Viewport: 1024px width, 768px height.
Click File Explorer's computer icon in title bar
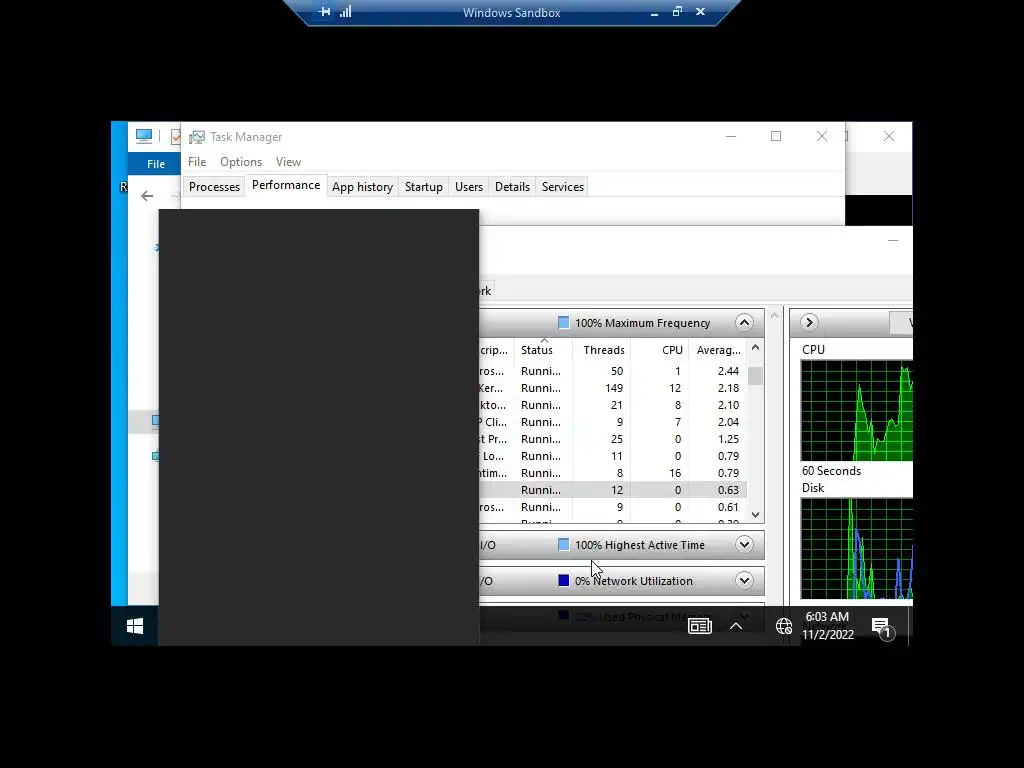pyautogui.click(x=144, y=136)
